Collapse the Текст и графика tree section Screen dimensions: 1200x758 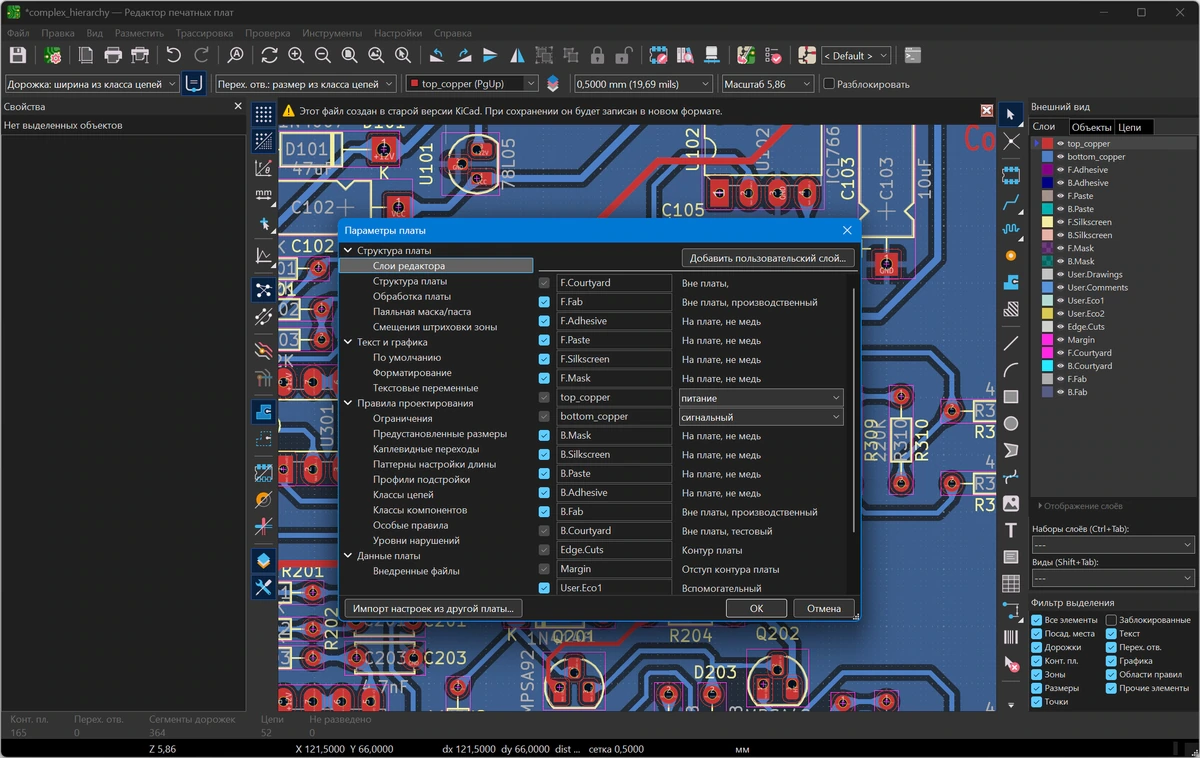point(348,342)
